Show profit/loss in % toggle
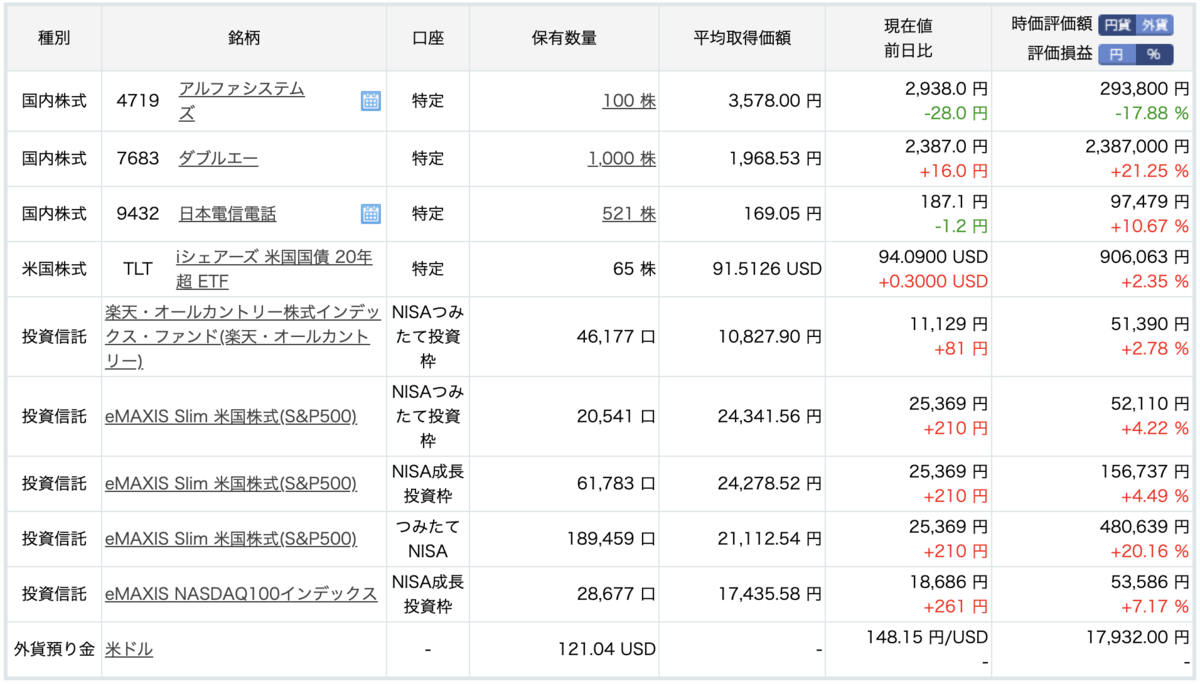1200x684 pixels. pyautogui.click(x=1155, y=54)
